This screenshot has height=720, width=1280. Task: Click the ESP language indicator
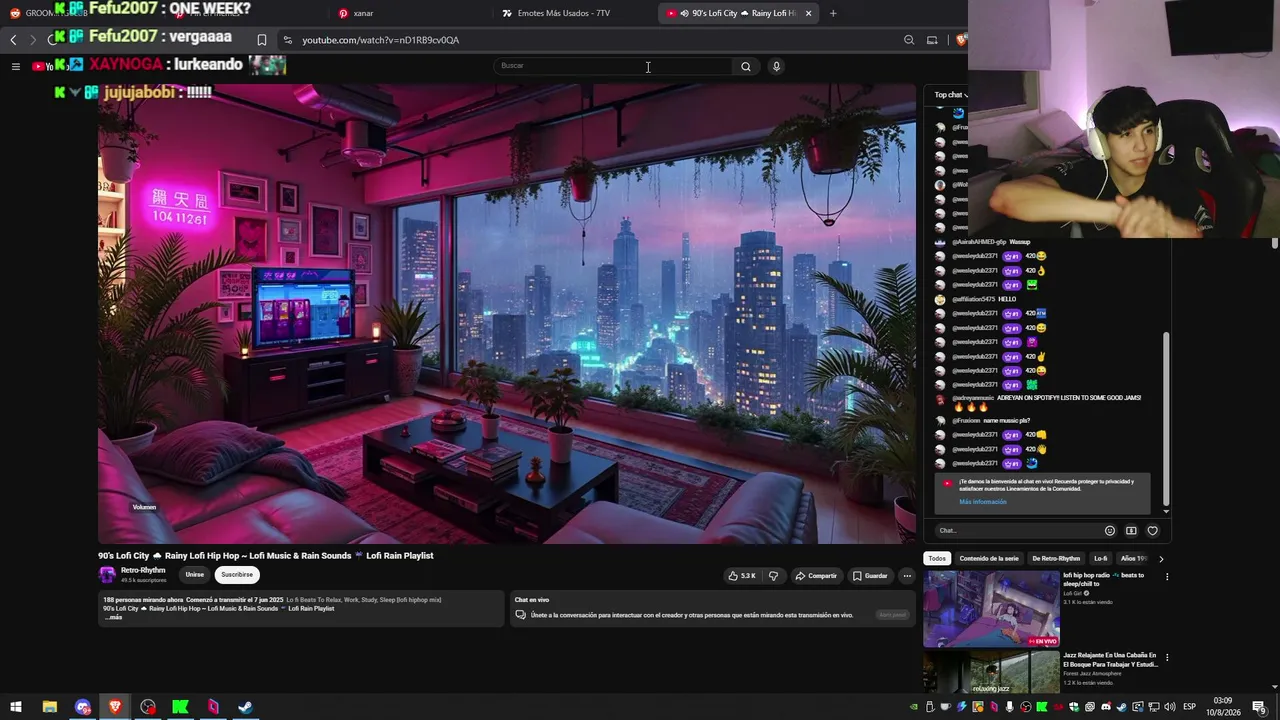pyautogui.click(x=1189, y=707)
